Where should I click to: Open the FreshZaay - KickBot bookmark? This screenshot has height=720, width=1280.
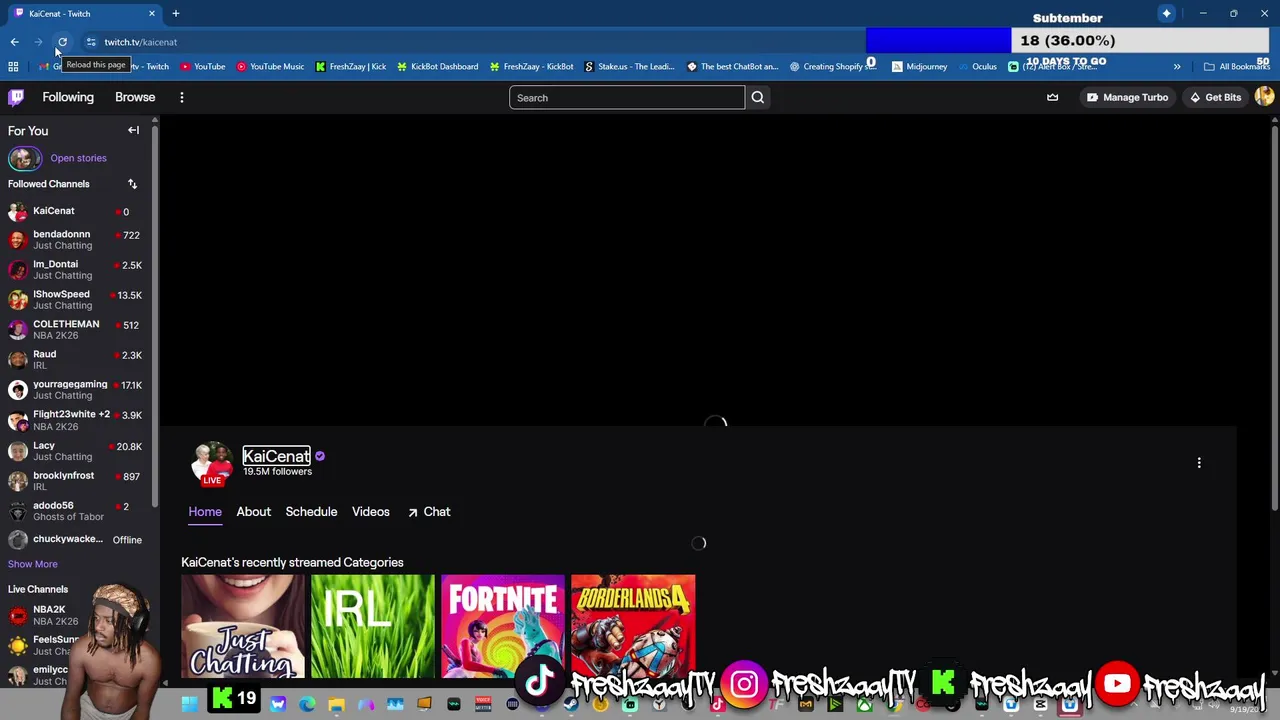pyautogui.click(x=532, y=67)
